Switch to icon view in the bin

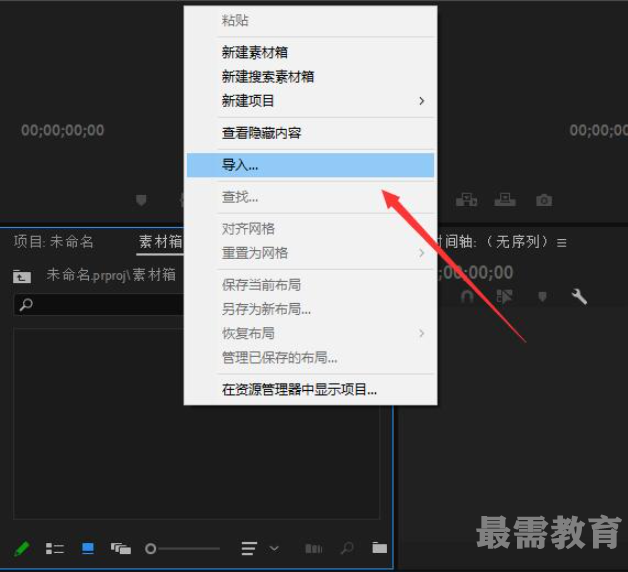pos(88,548)
